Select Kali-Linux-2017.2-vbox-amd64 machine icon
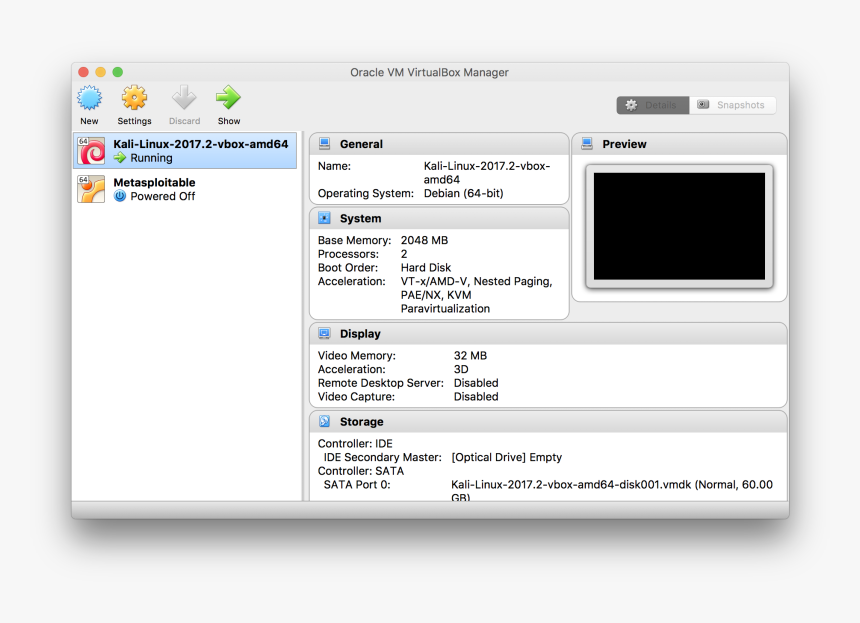 (x=91, y=151)
